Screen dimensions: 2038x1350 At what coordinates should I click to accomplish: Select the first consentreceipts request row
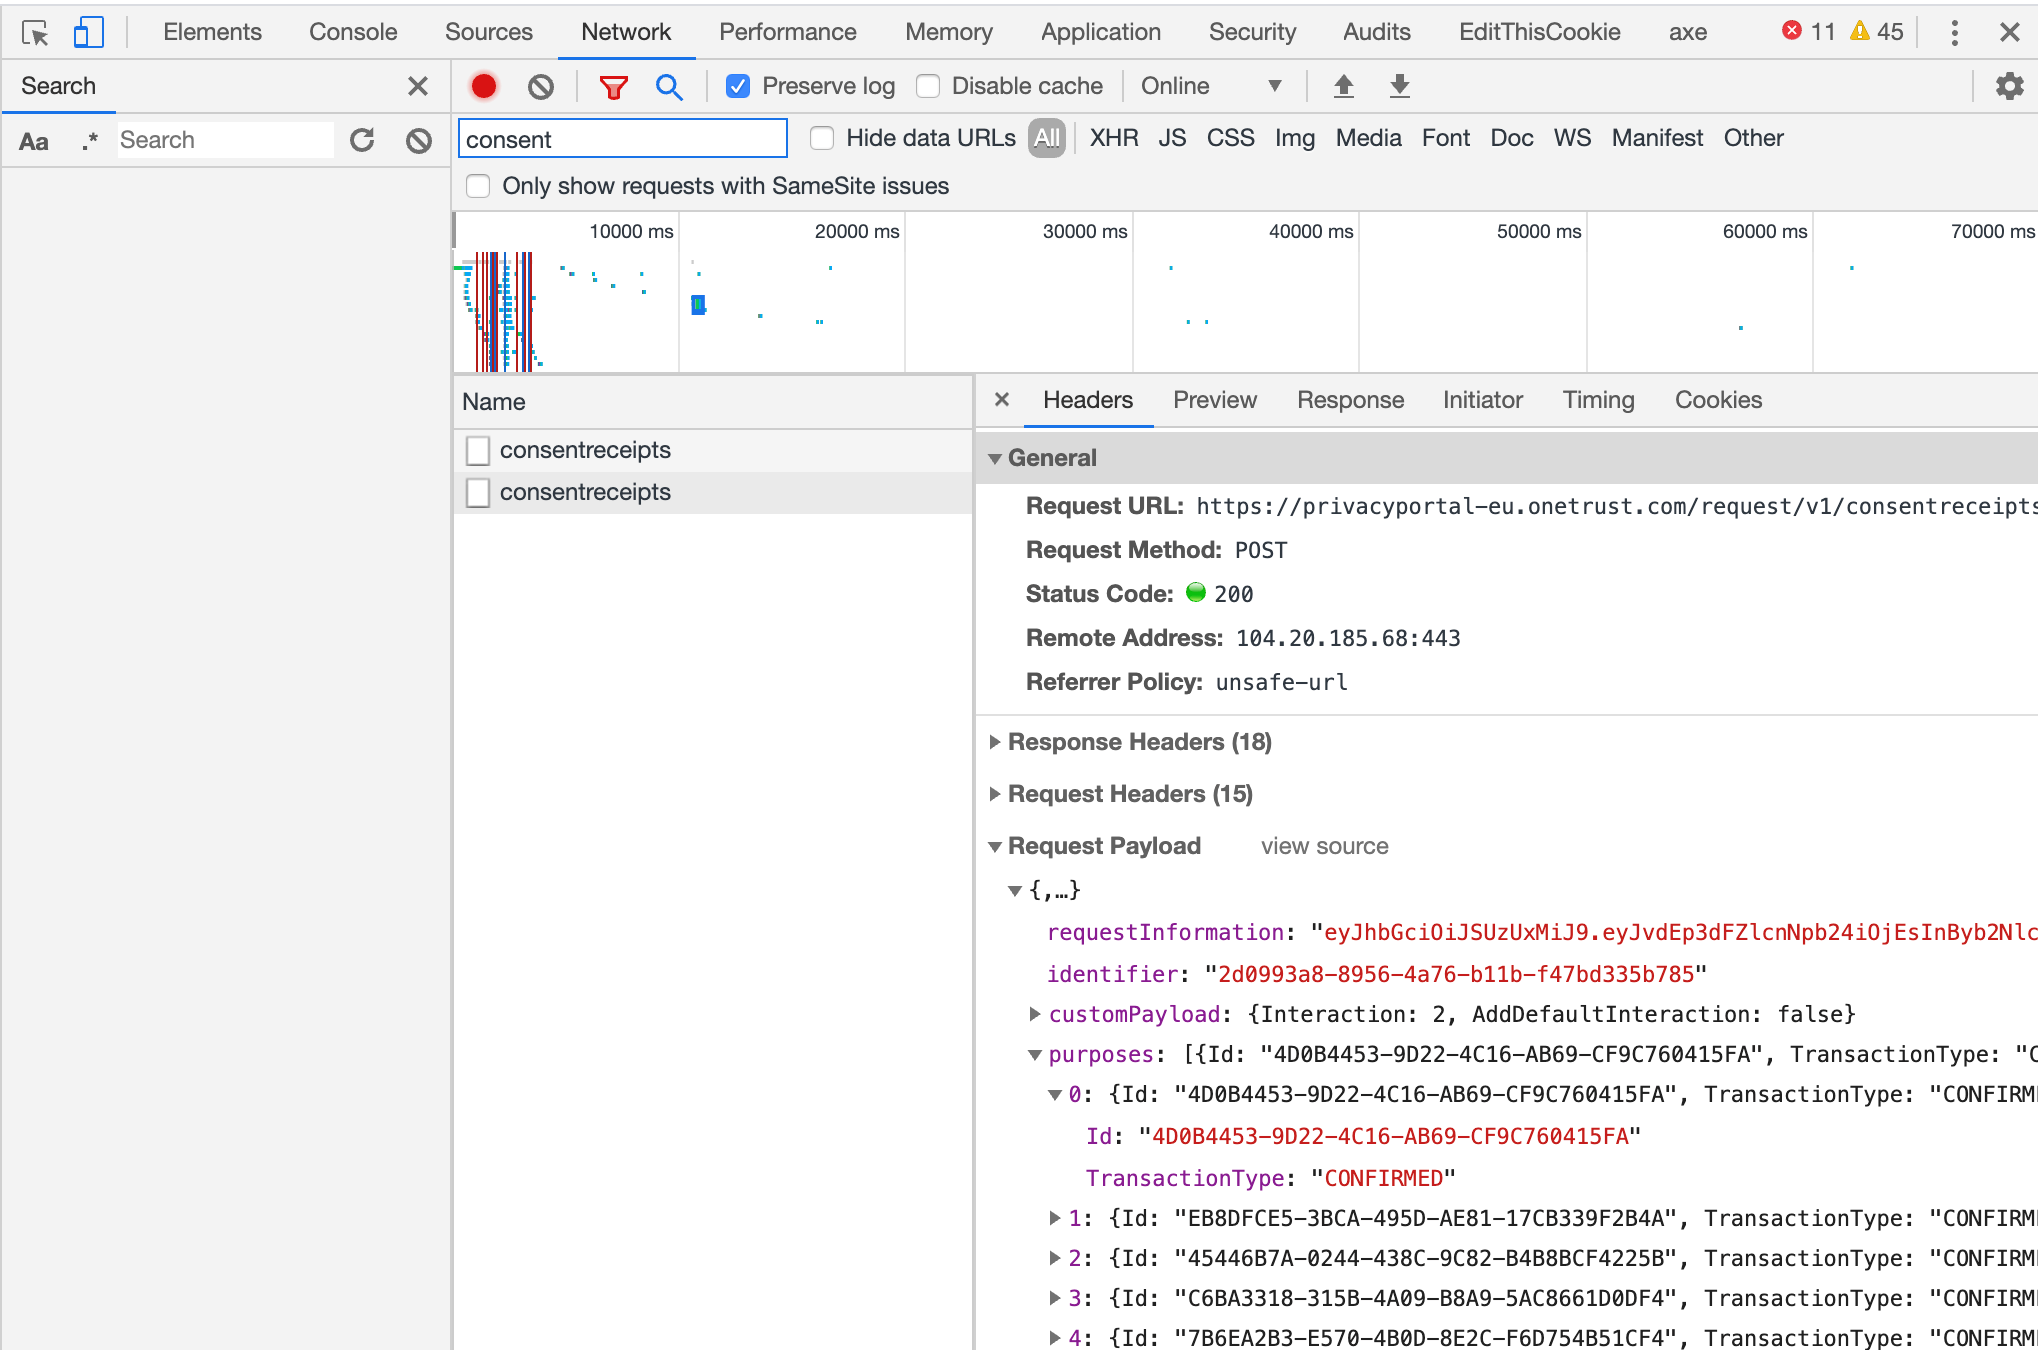coord(713,450)
